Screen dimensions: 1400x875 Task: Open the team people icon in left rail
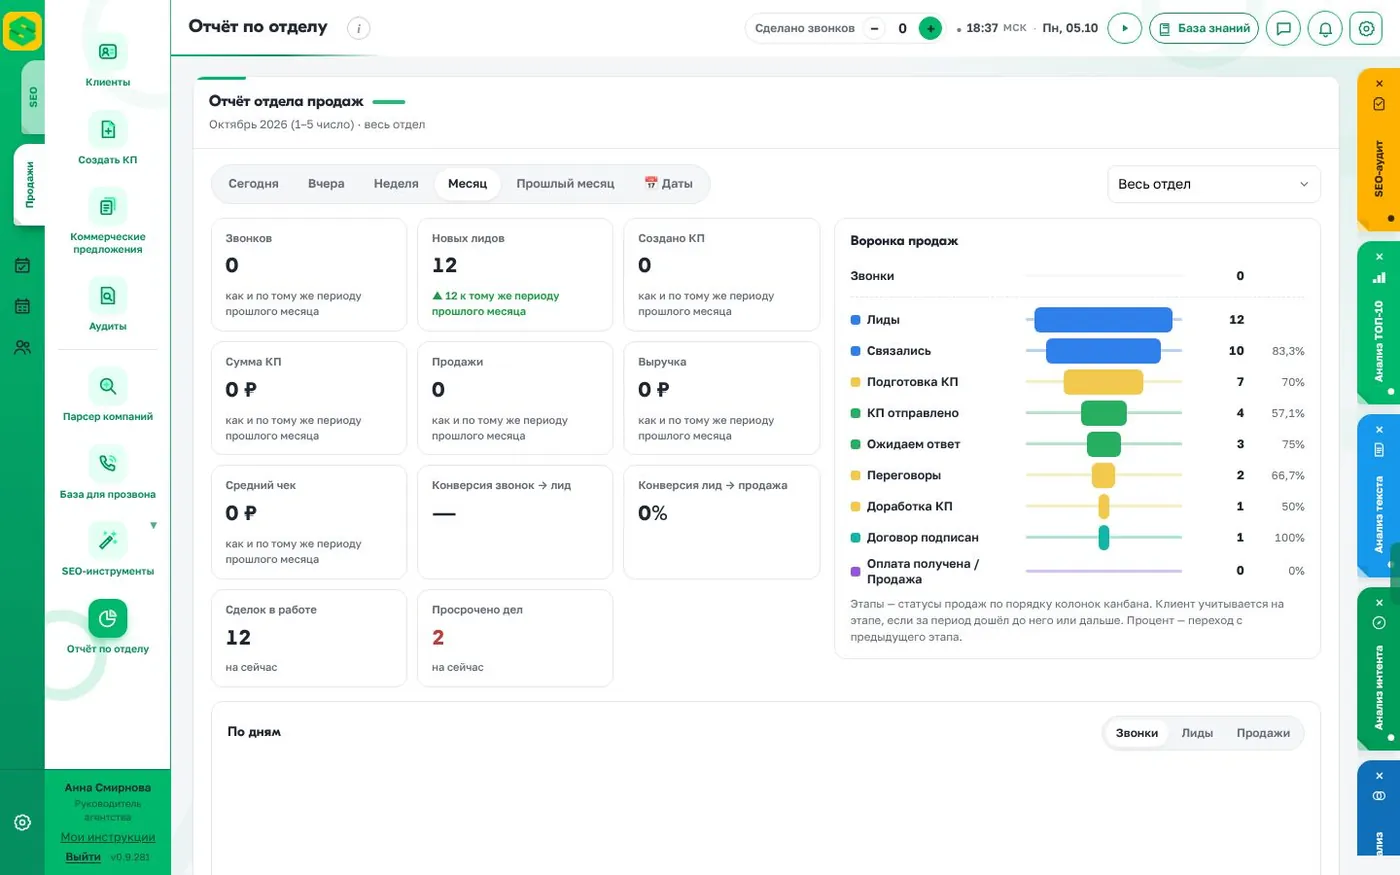point(22,347)
